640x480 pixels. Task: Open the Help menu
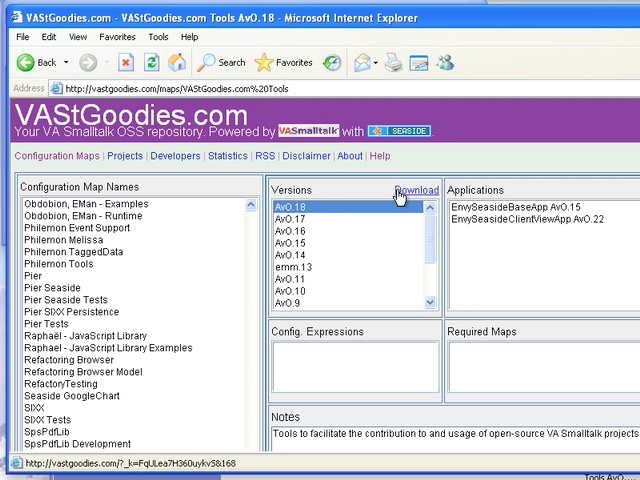(x=189, y=37)
